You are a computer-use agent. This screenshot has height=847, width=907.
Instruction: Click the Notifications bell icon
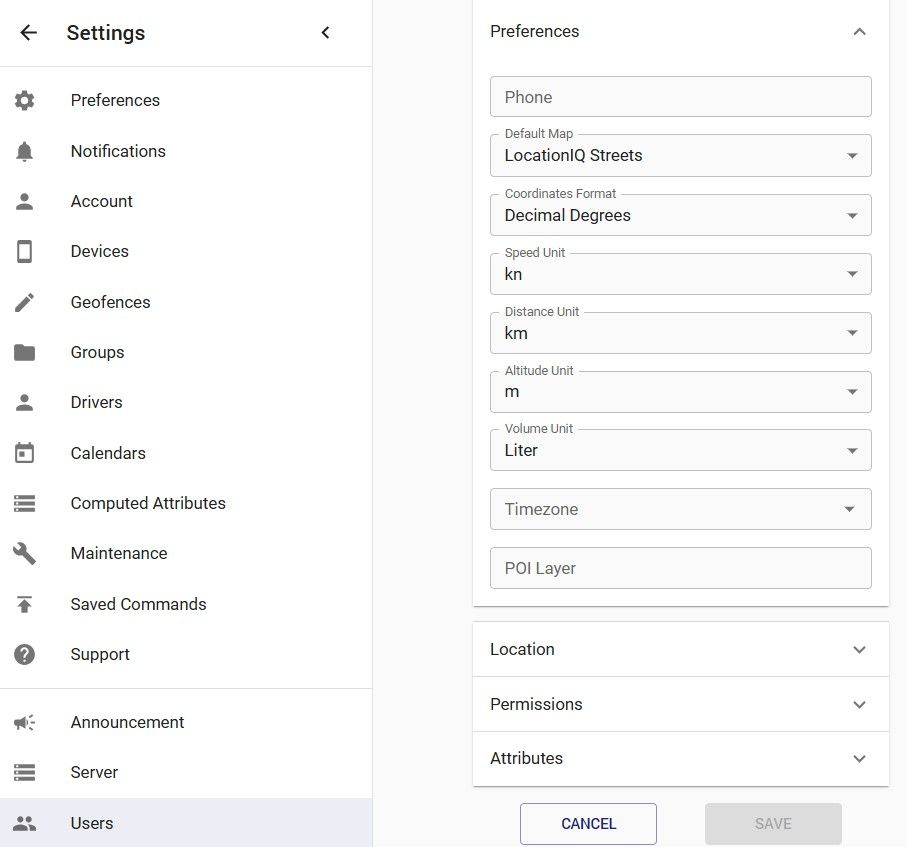(x=25, y=151)
